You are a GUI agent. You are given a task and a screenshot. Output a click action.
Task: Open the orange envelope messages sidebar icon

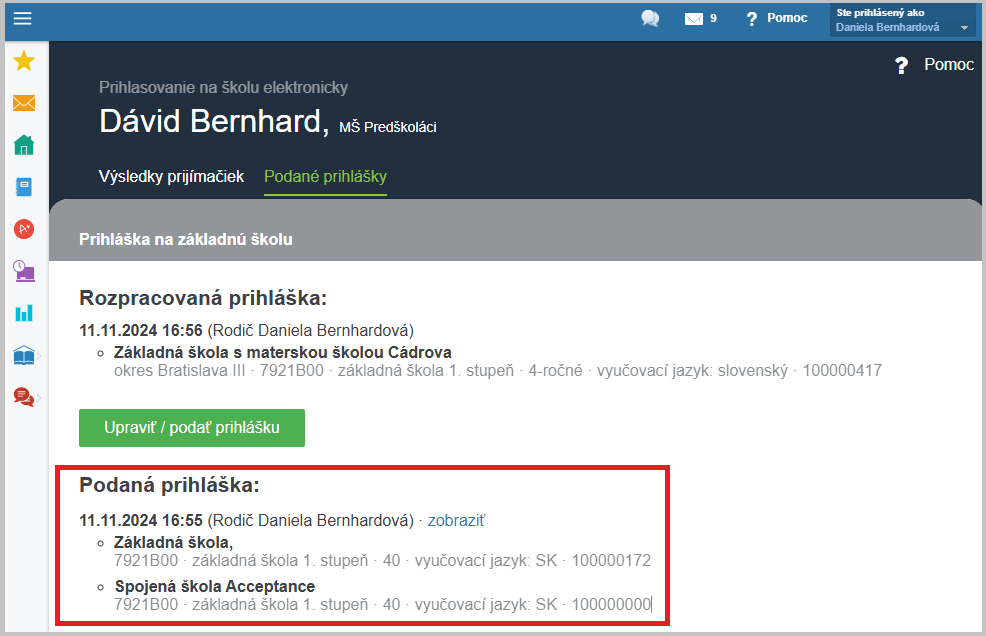click(x=24, y=103)
